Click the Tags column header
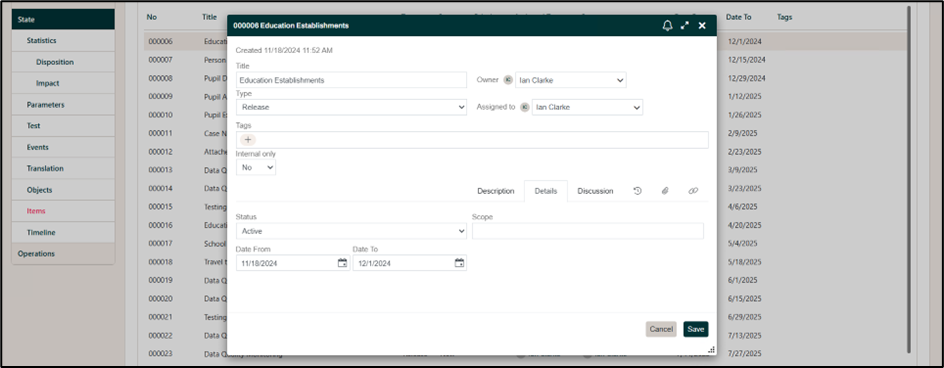Image resolution: width=944 pixels, height=368 pixels. pyautogui.click(x=784, y=17)
